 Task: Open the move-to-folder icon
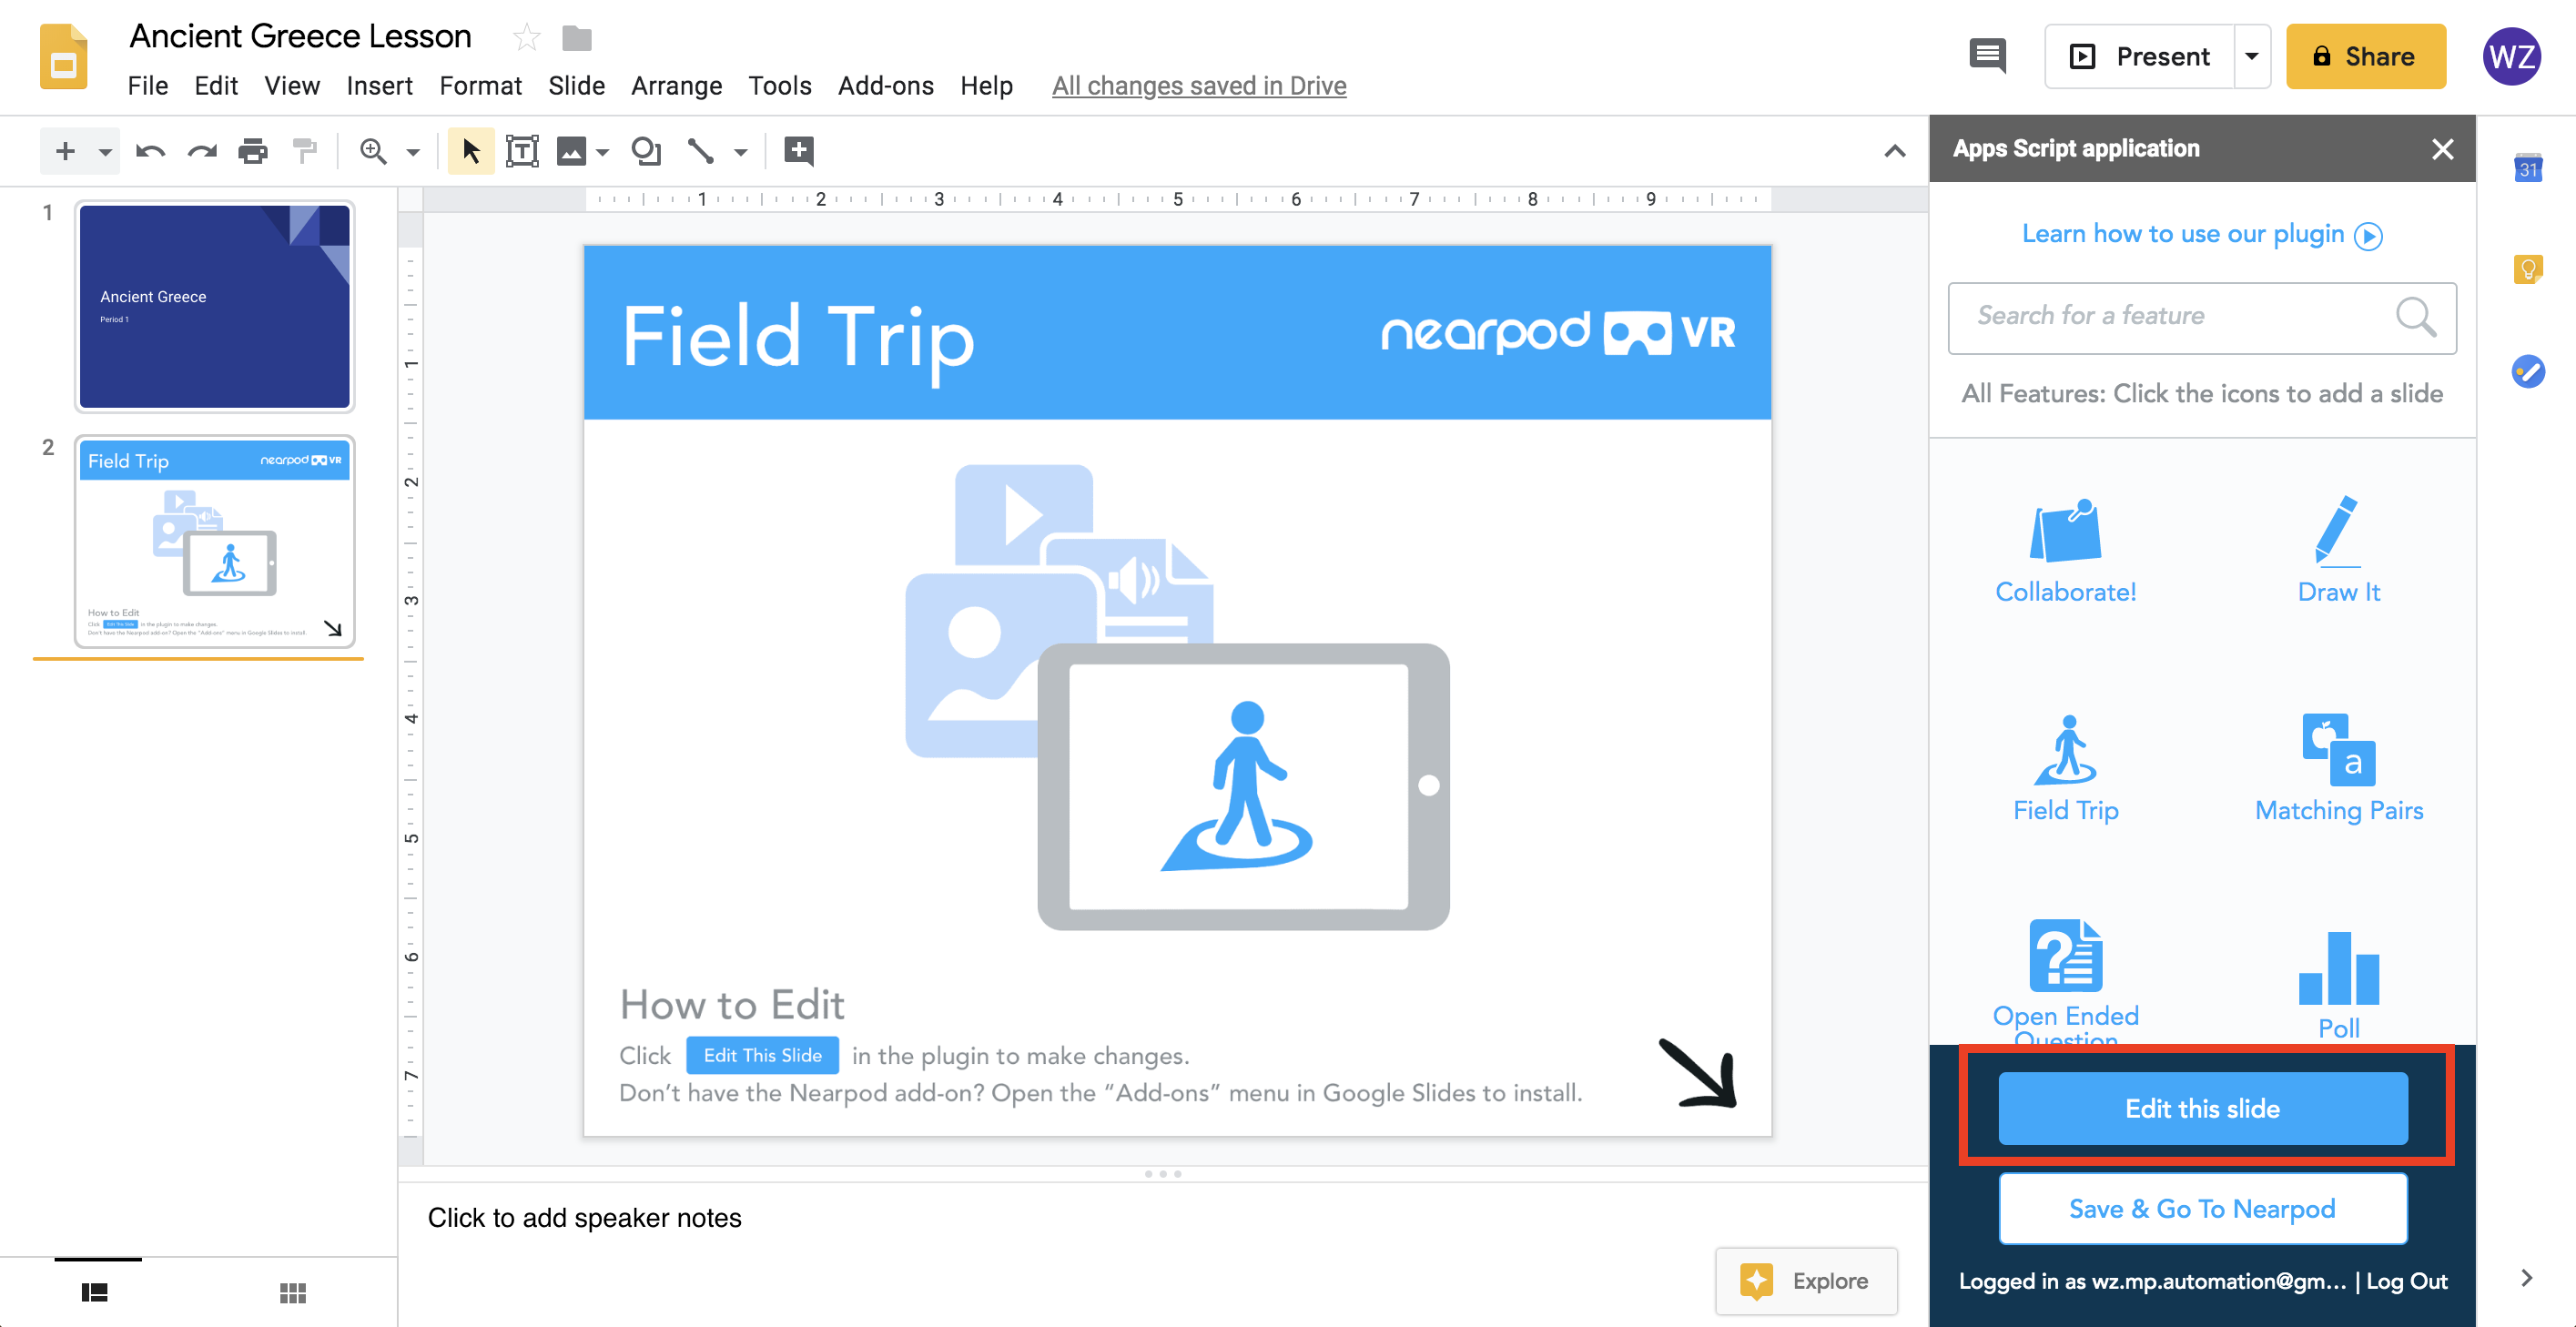pos(577,38)
